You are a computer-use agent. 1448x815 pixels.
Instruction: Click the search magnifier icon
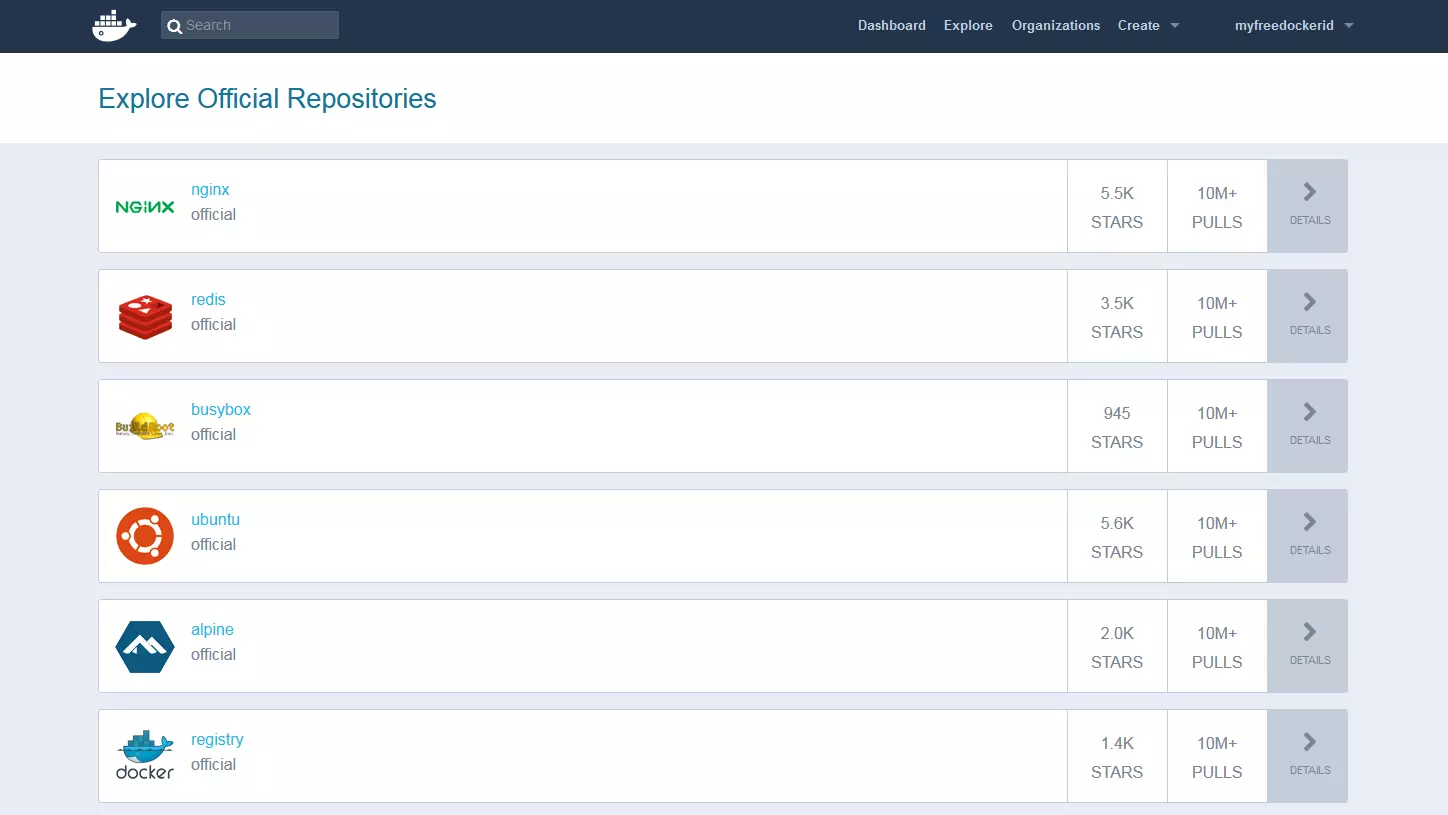[x=174, y=24]
